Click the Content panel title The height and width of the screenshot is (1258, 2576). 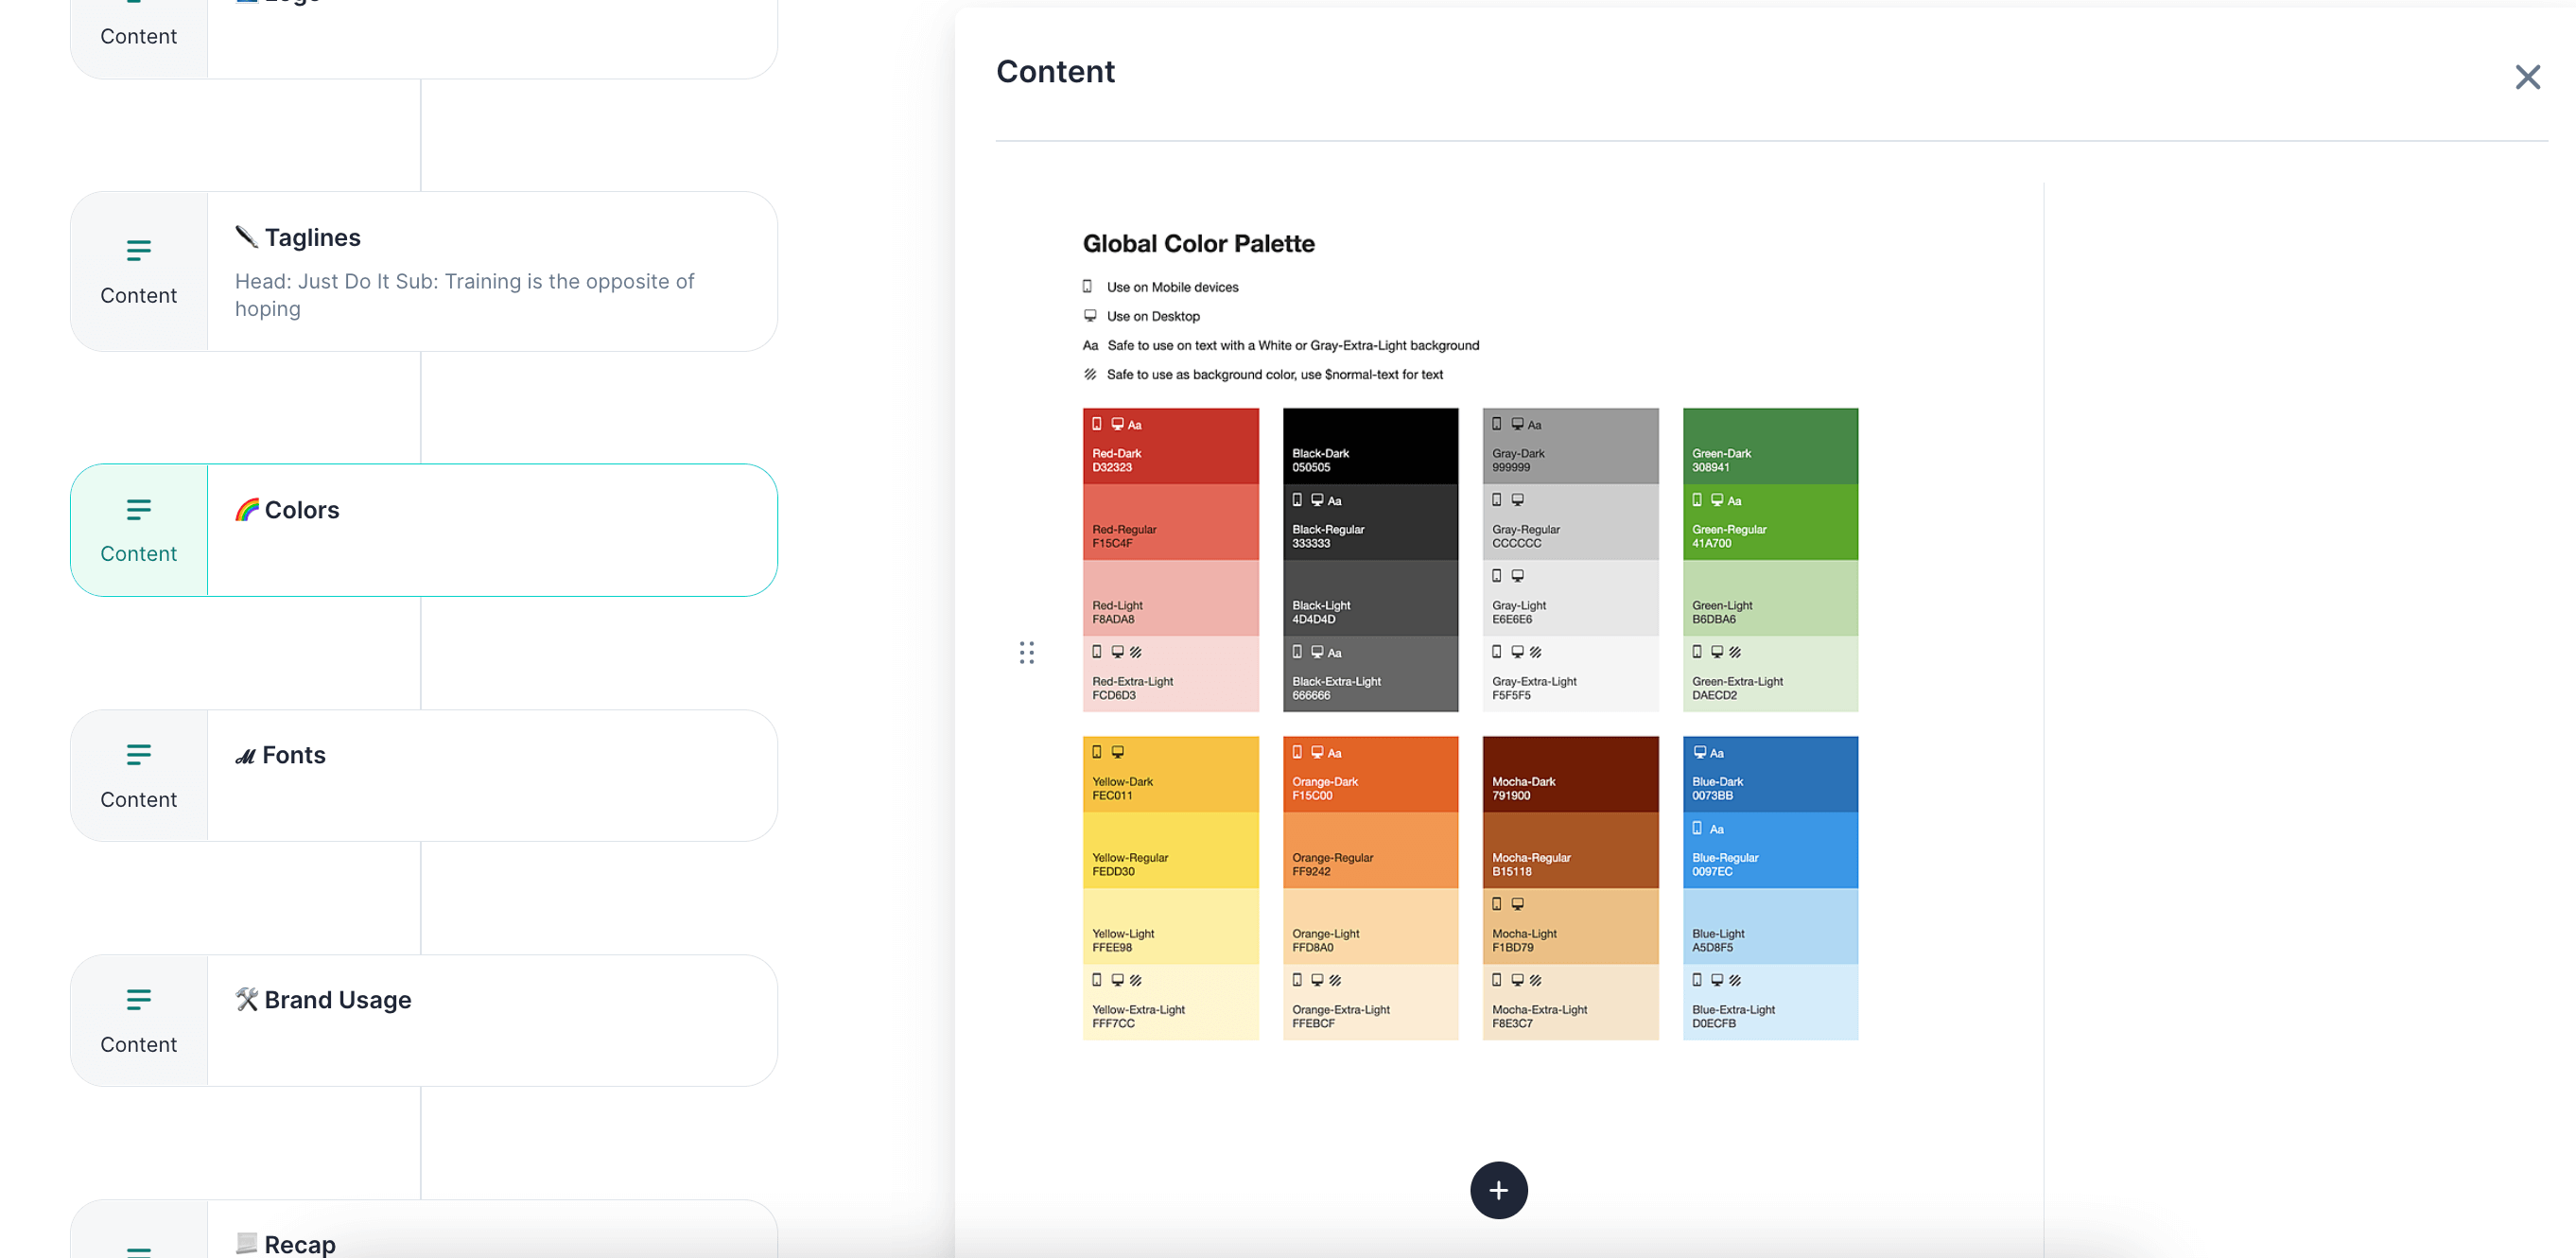pos(1054,72)
